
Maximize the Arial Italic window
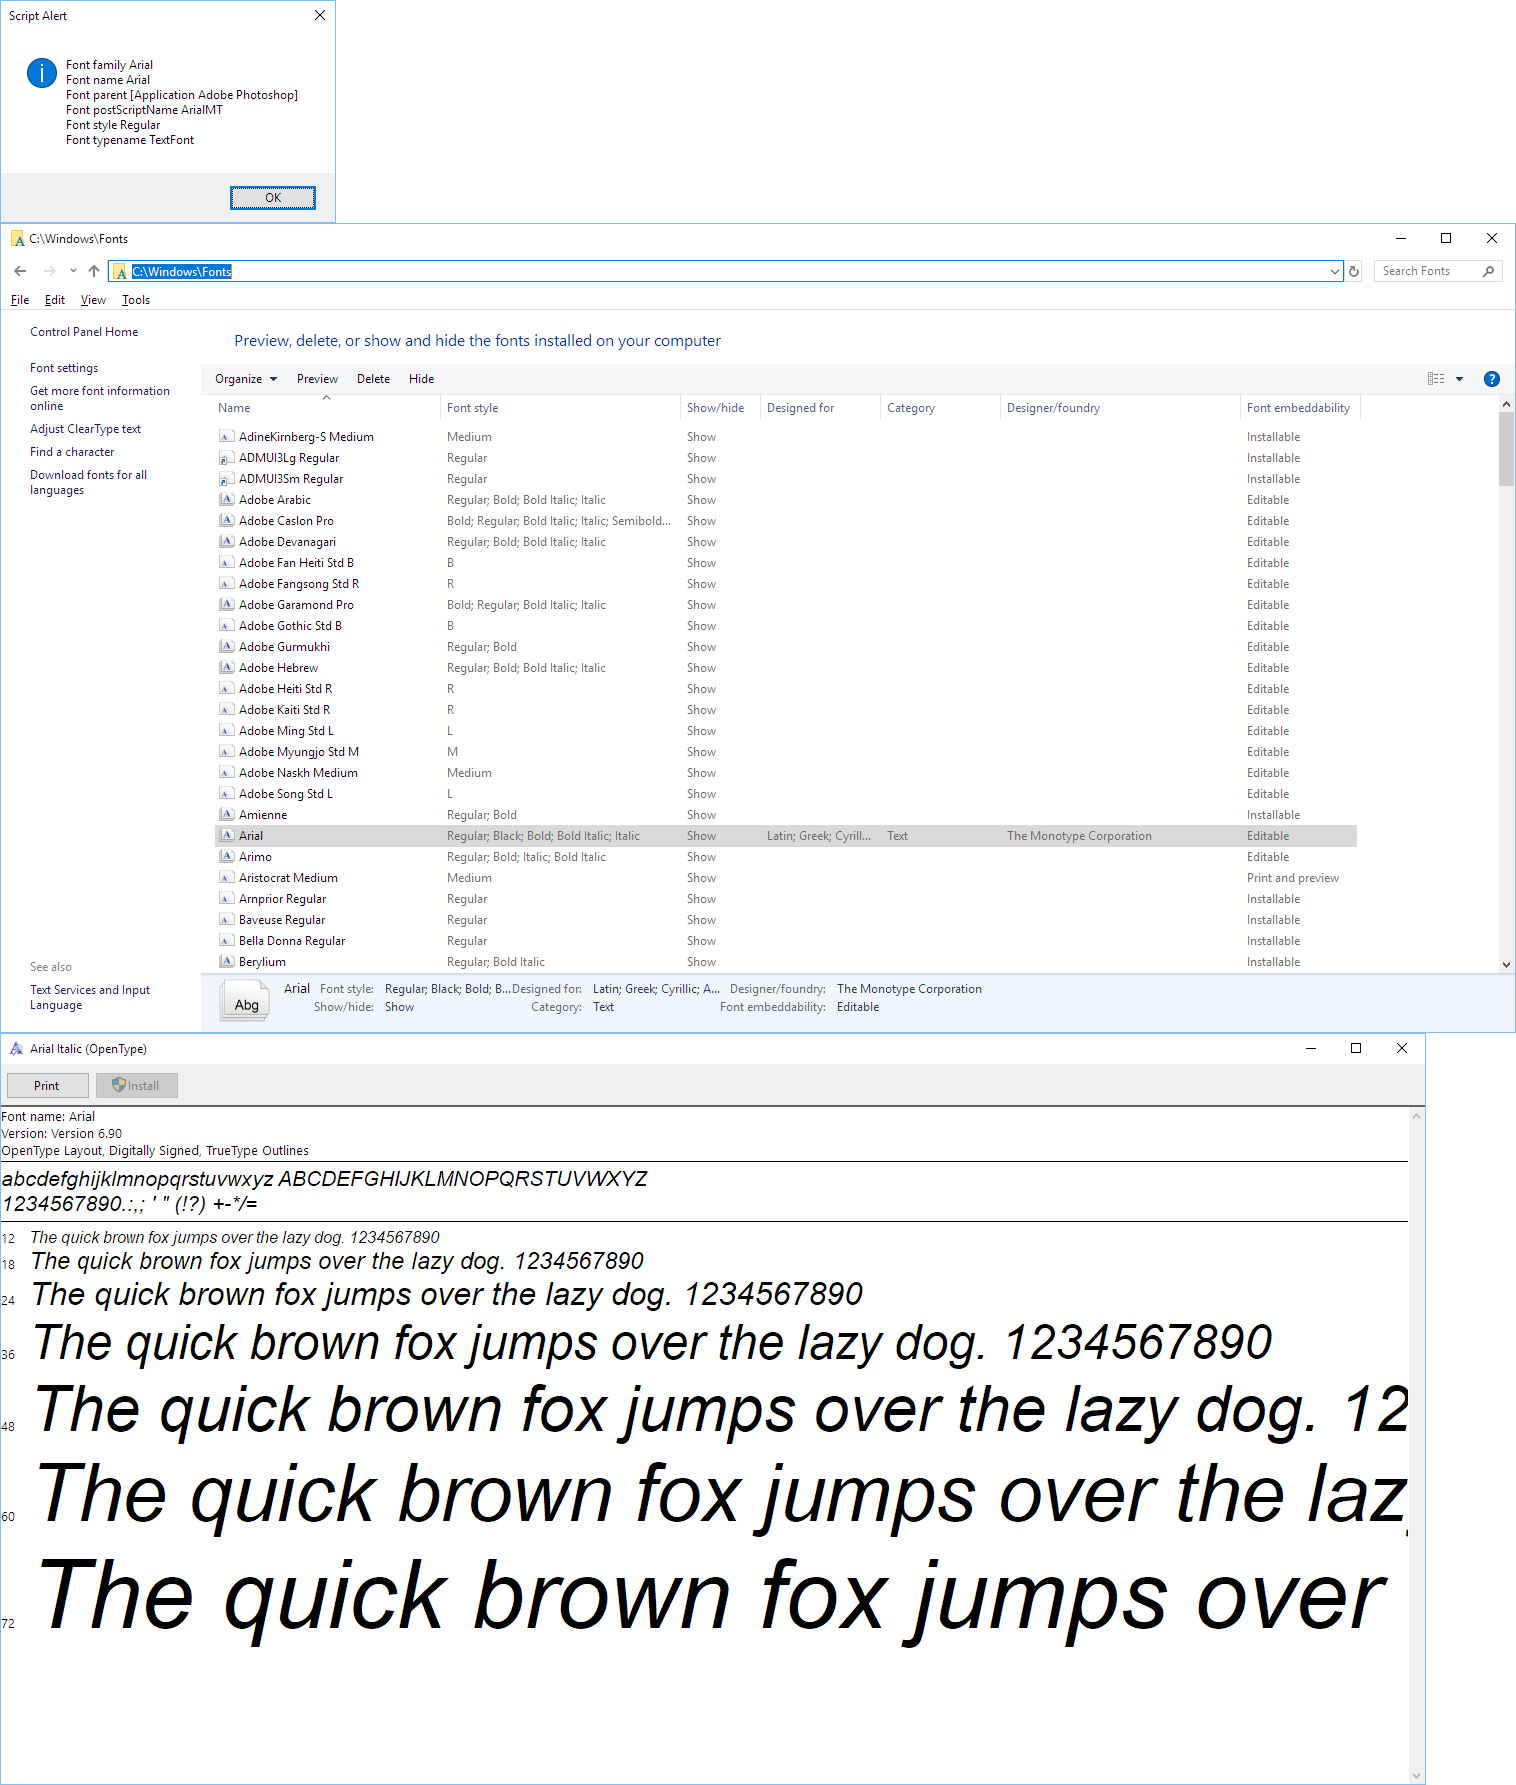1356,1048
